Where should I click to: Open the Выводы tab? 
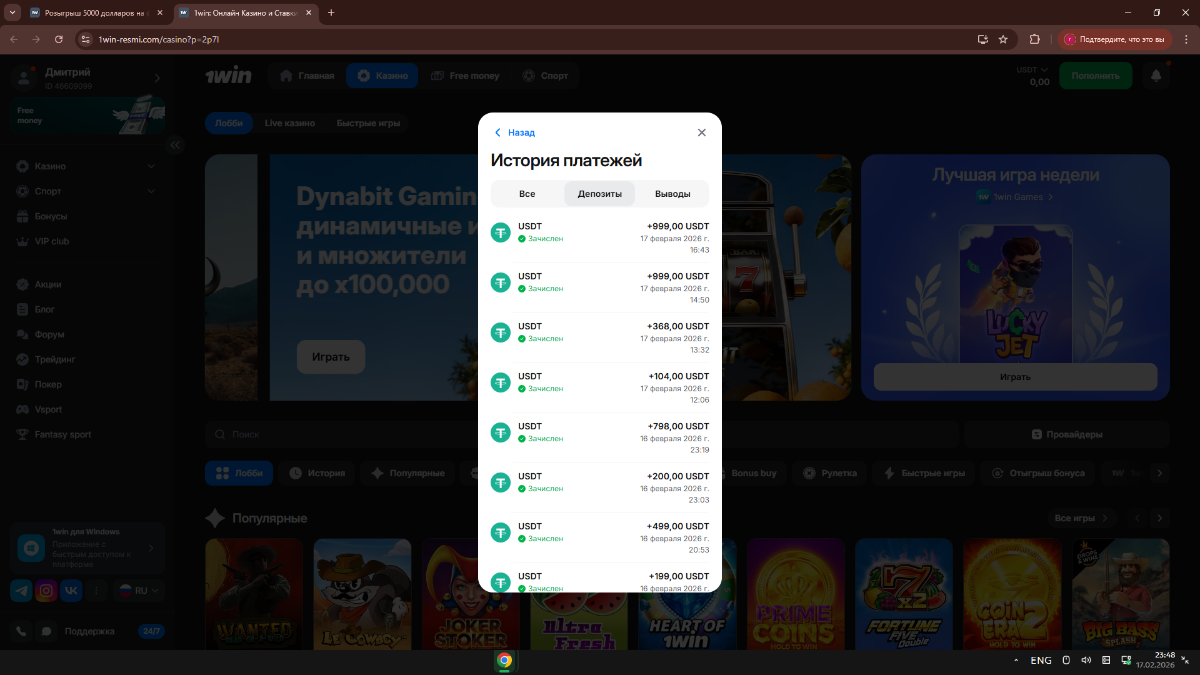(x=672, y=194)
